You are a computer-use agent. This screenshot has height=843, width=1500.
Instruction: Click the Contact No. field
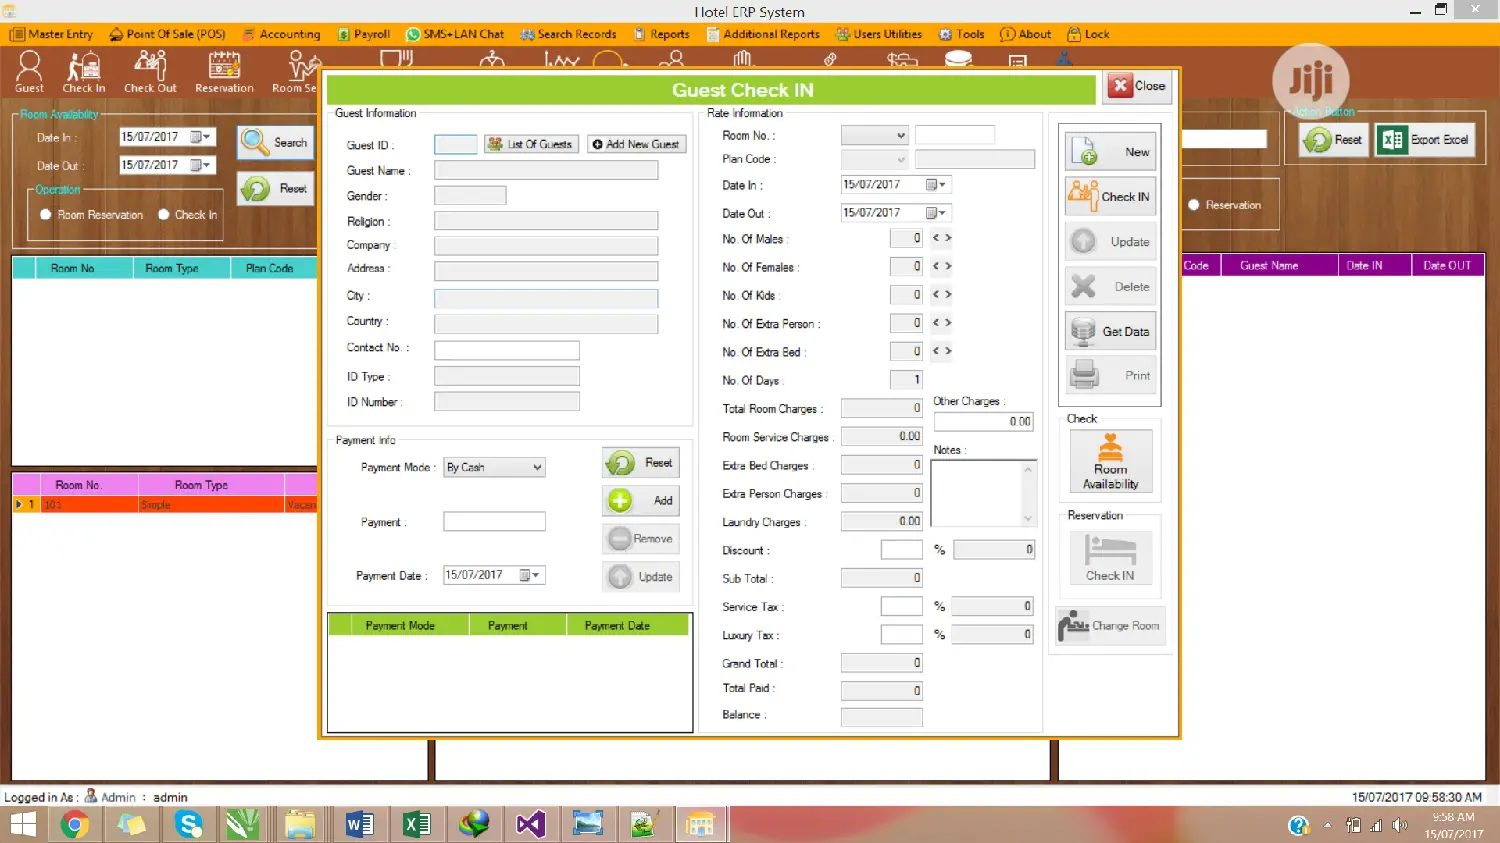pos(506,350)
